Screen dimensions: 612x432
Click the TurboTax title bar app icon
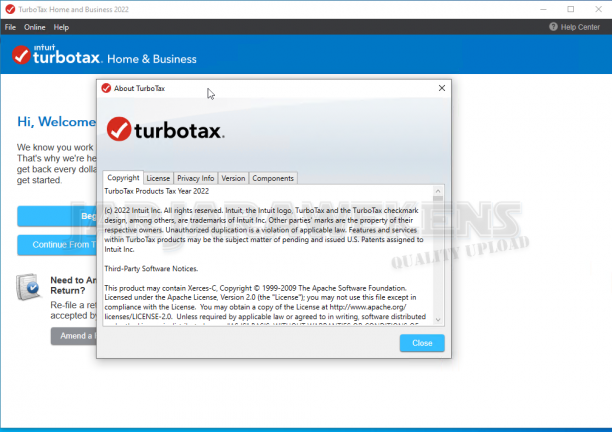click(10, 9)
